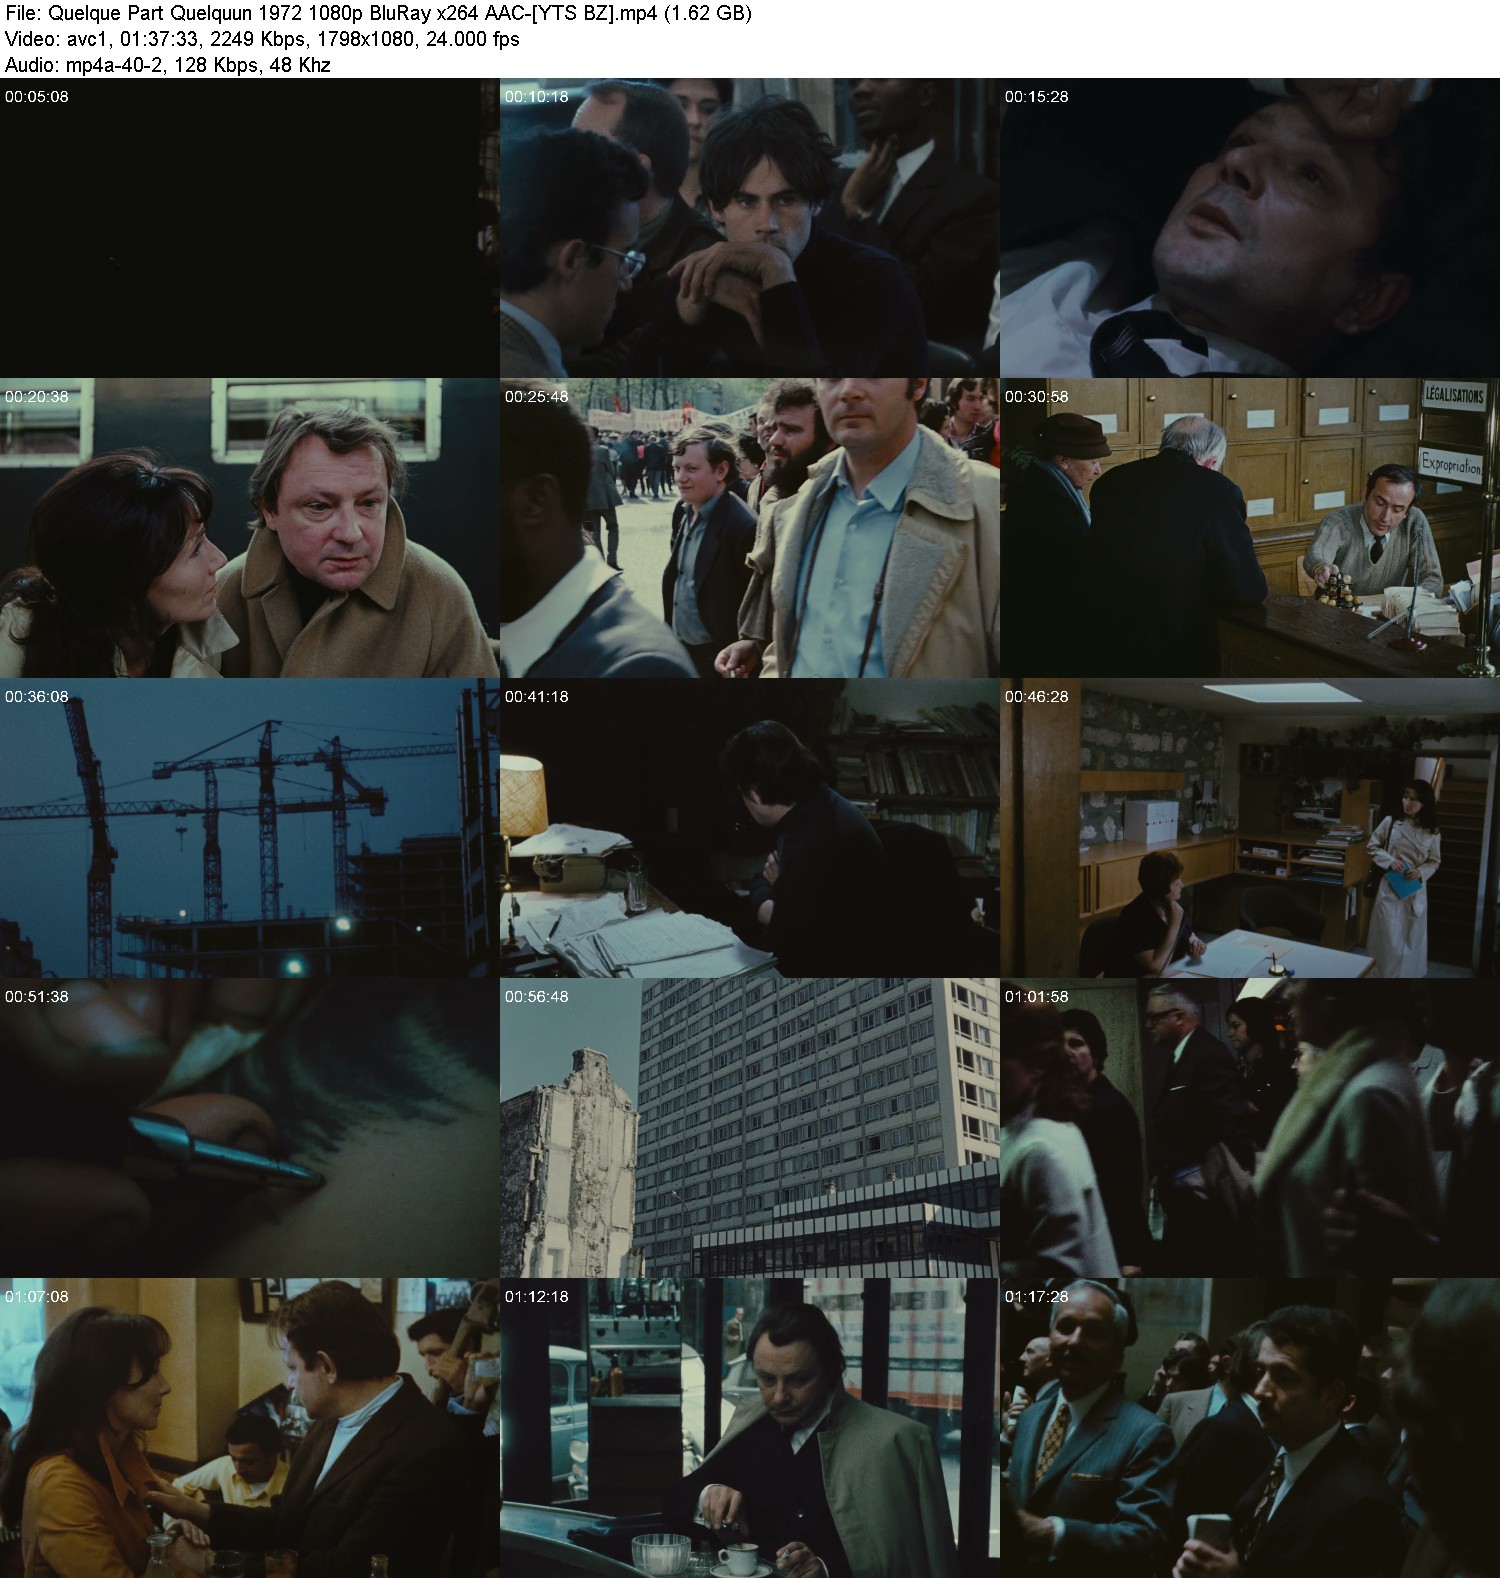Screen dimensions: 1500x1578
Task: Click the 00:10:18 timestamp label
Action: pyautogui.click(x=537, y=97)
